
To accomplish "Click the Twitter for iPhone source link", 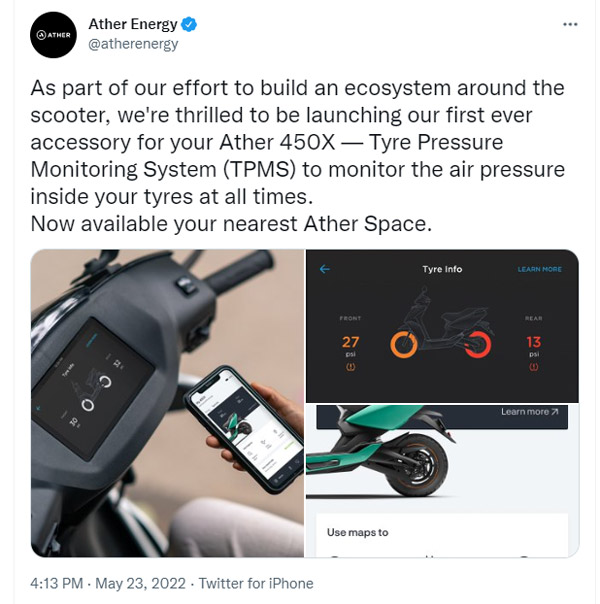I will (256, 583).
